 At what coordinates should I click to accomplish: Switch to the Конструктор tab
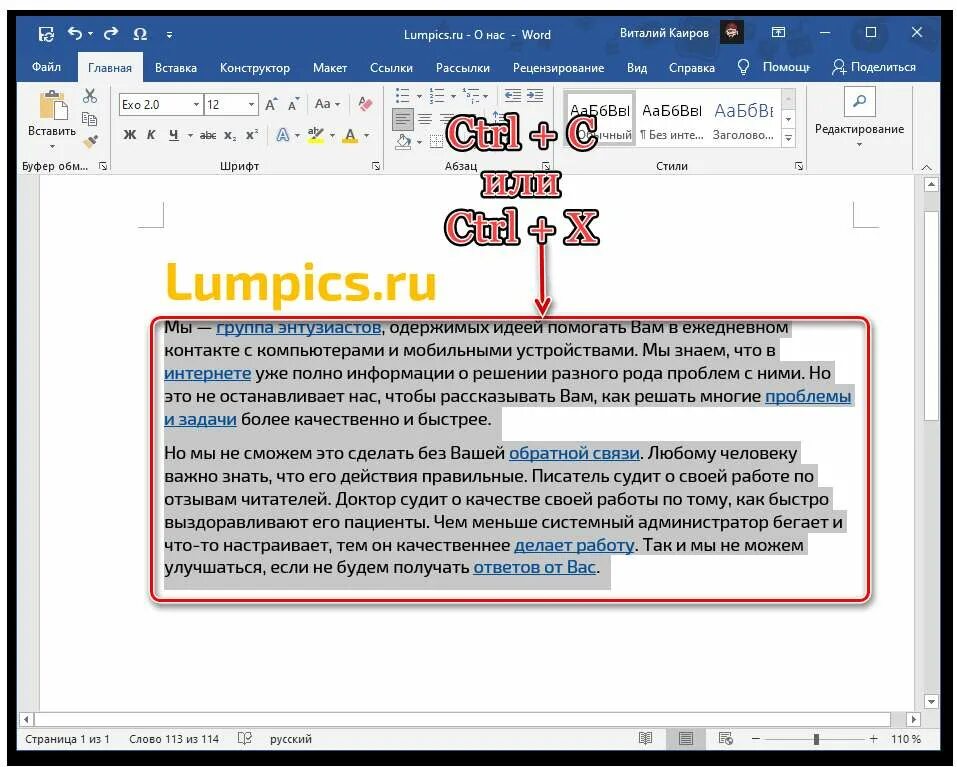[255, 68]
